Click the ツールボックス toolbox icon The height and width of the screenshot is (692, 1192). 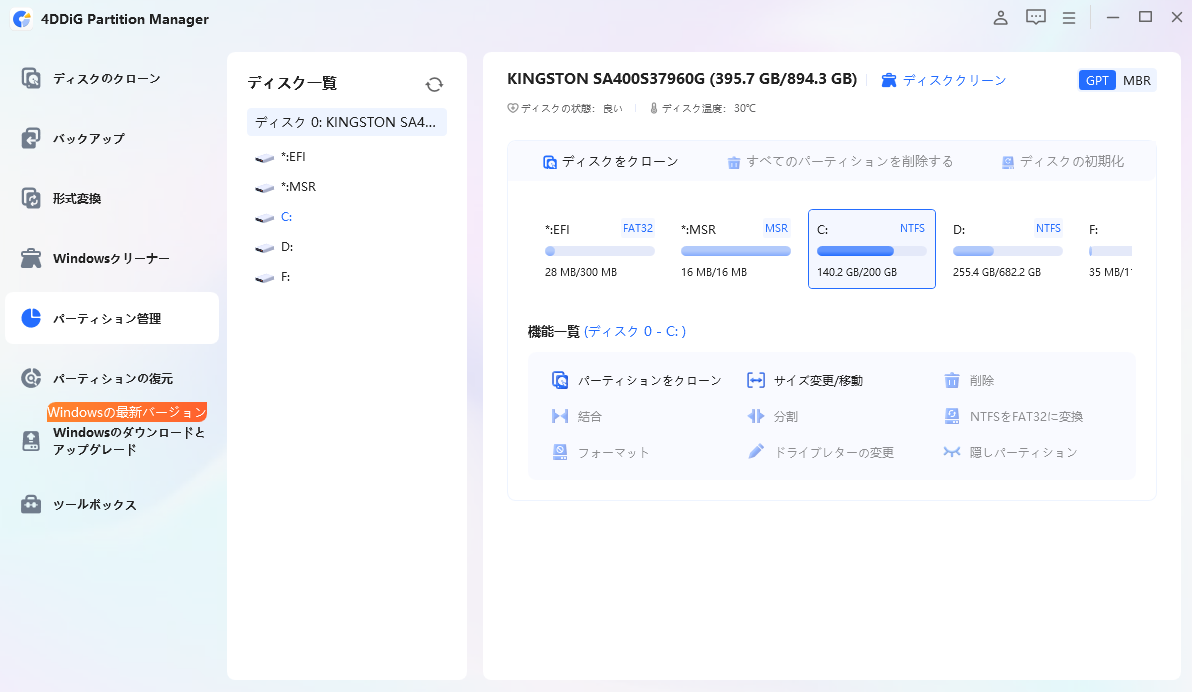coord(31,504)
